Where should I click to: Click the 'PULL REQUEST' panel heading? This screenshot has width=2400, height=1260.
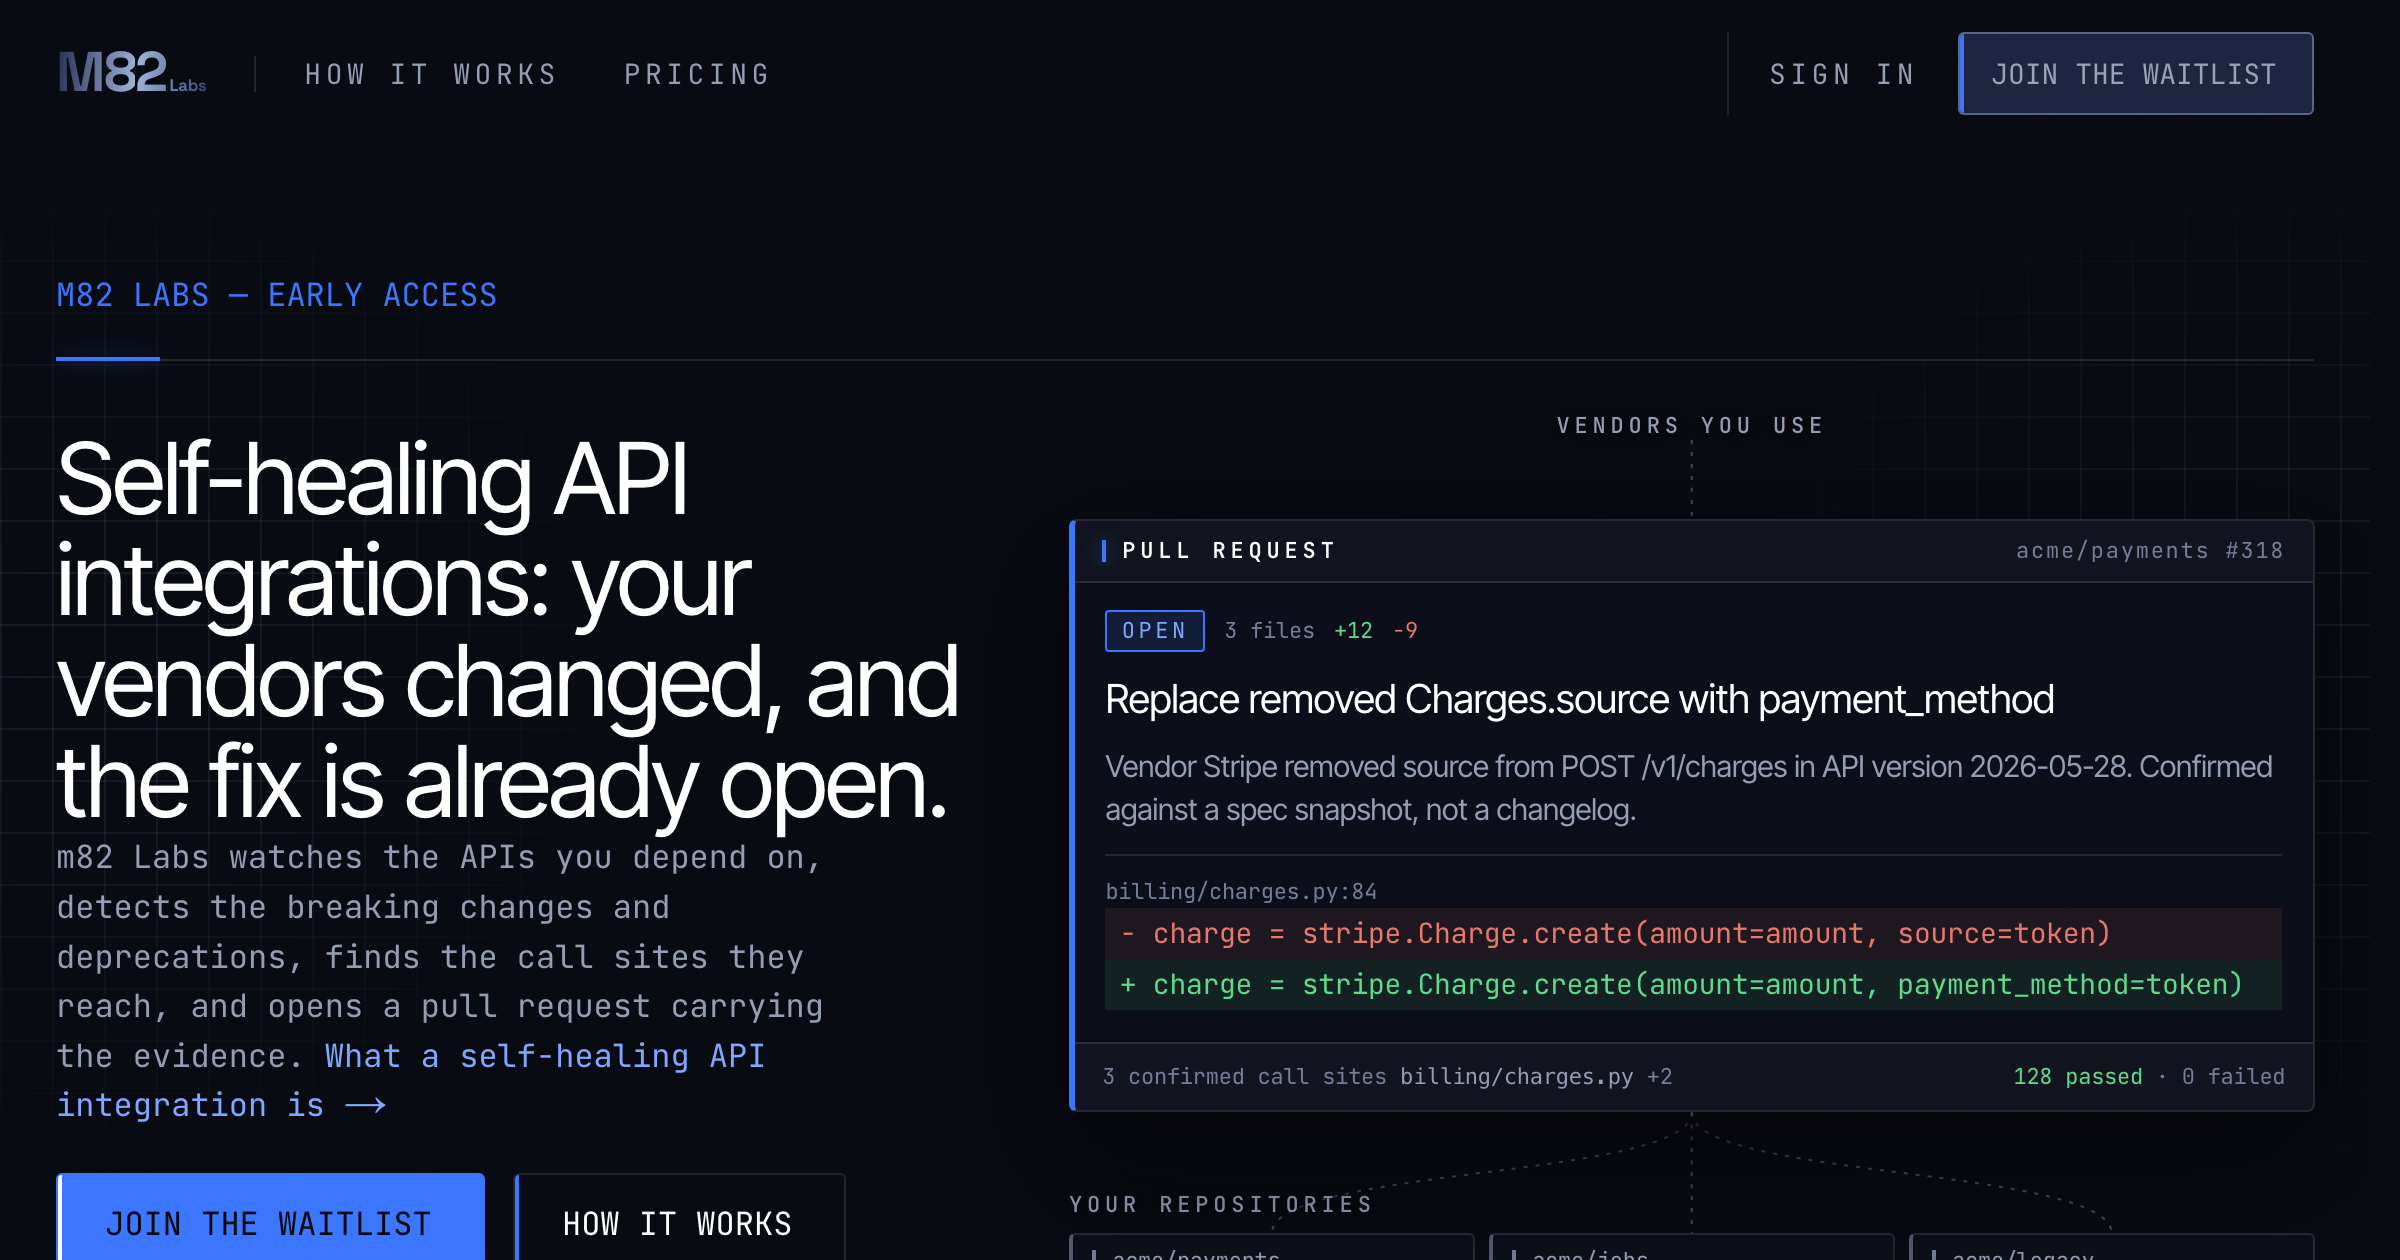click(x=1229, y=551)
